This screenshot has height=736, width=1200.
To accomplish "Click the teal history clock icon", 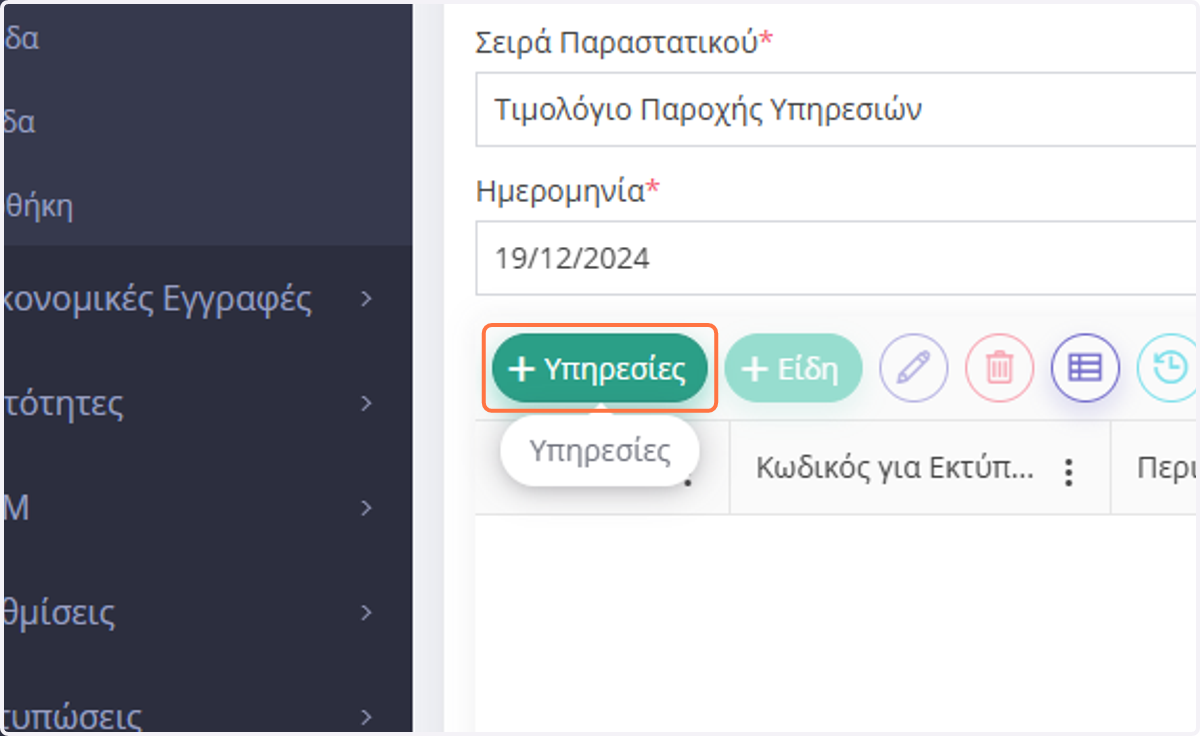I will 1167,368.
